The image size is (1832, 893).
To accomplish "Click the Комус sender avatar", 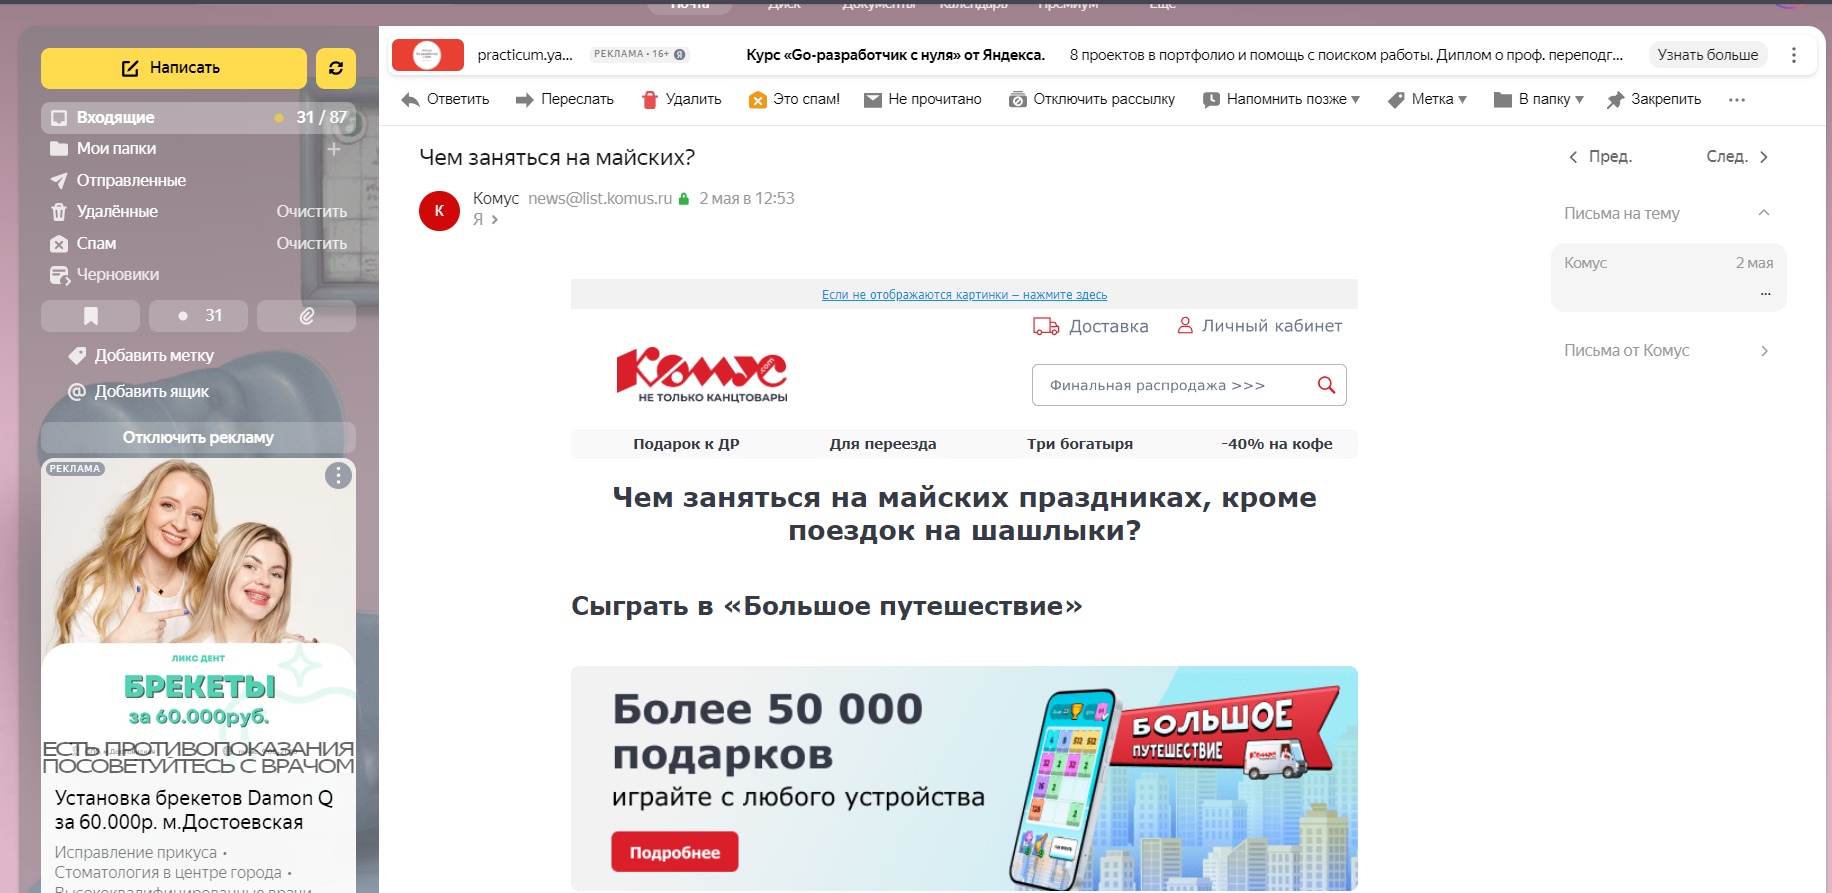I will [439, 211].
